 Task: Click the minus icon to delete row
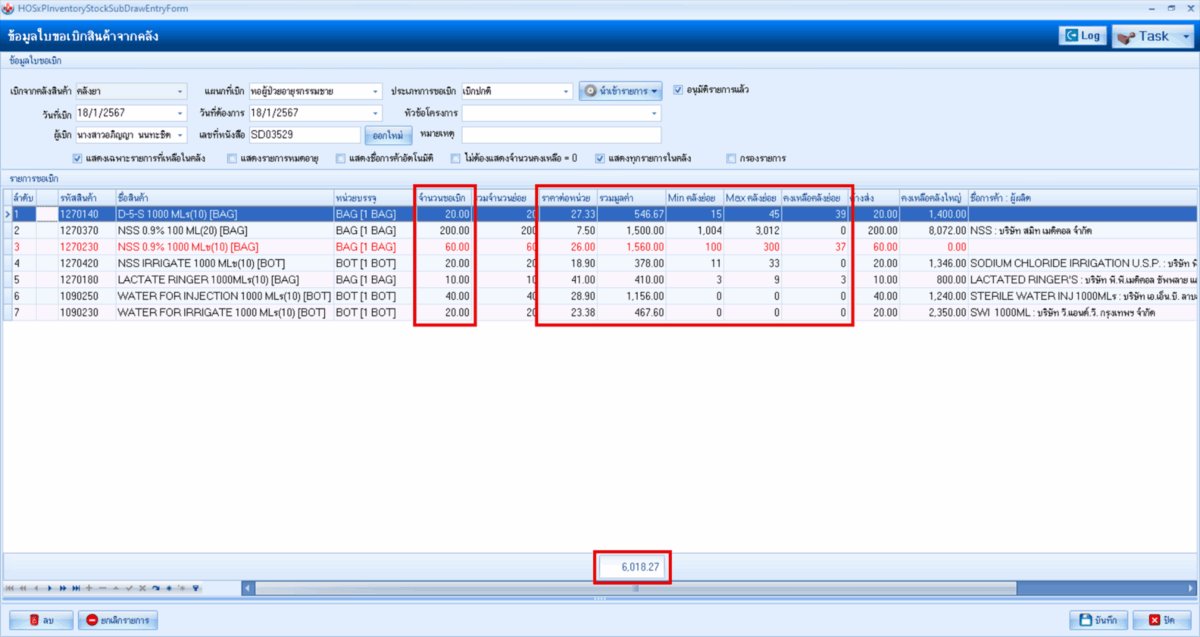[x=101, y=588]
